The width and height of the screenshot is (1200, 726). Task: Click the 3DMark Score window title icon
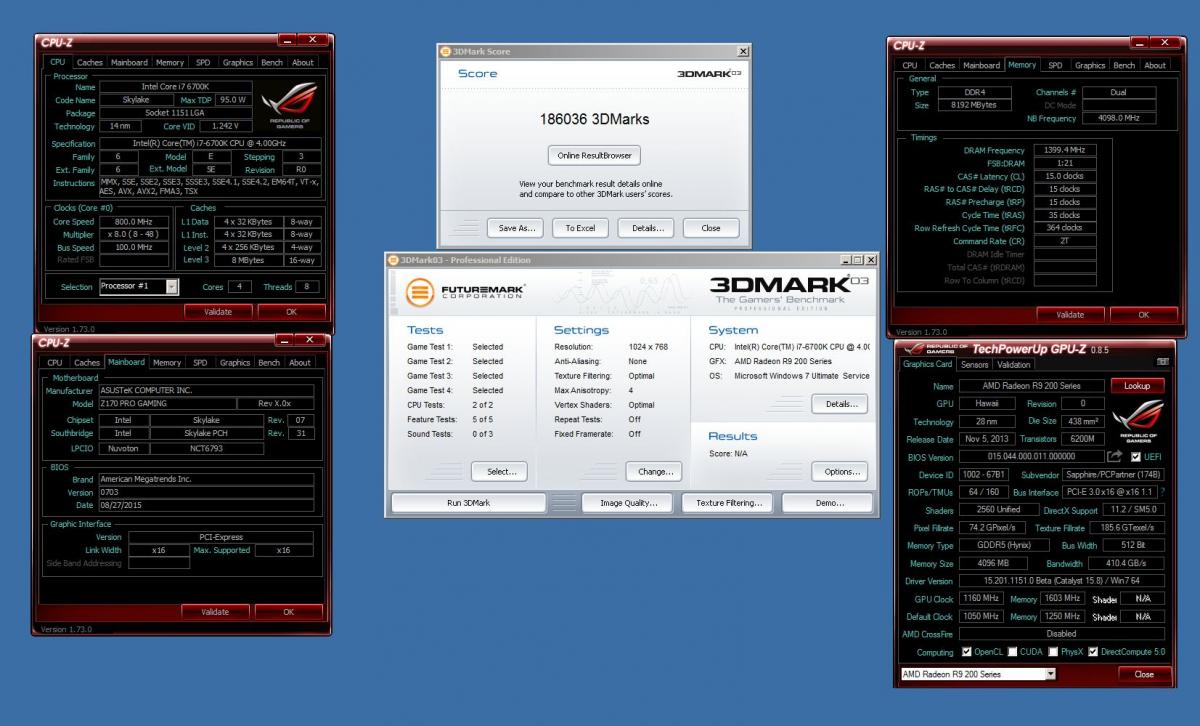tap(445, 50)
